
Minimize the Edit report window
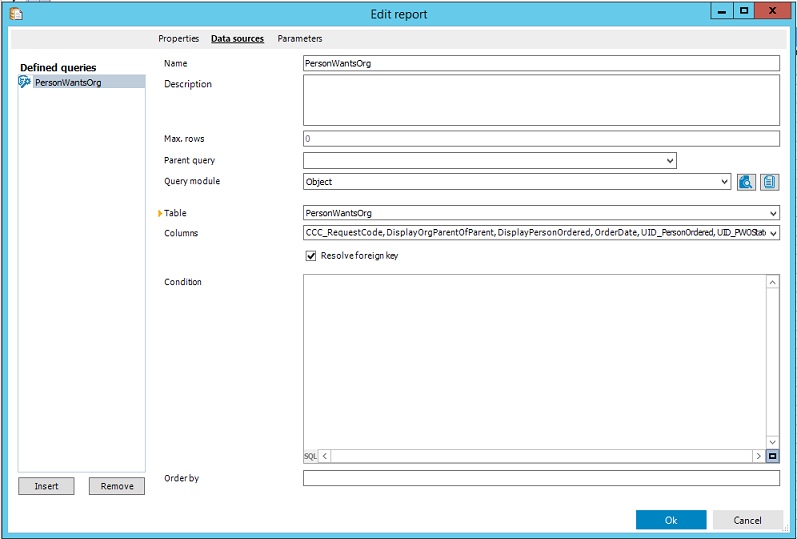point(722,11)
